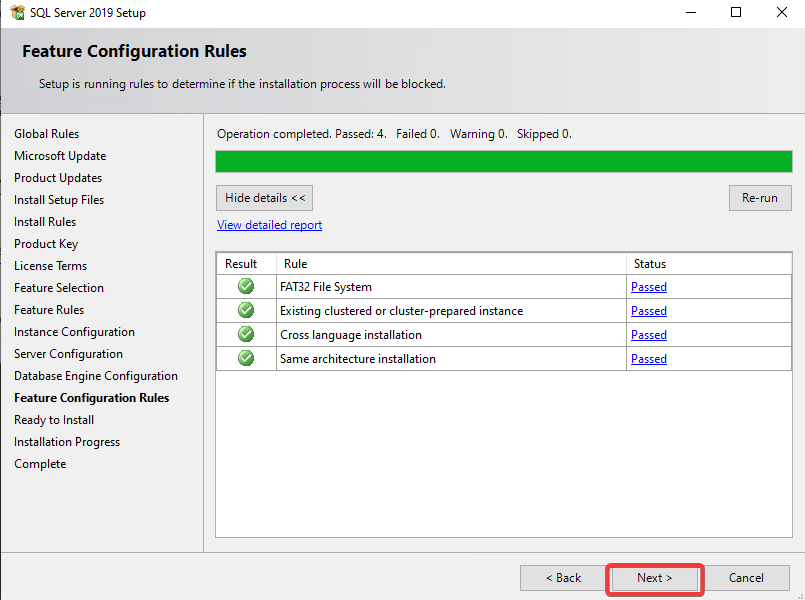This screenshot has height=600, width=805.
Task: Click Passed link for Same architecture installation
Action: coord(649,359)
